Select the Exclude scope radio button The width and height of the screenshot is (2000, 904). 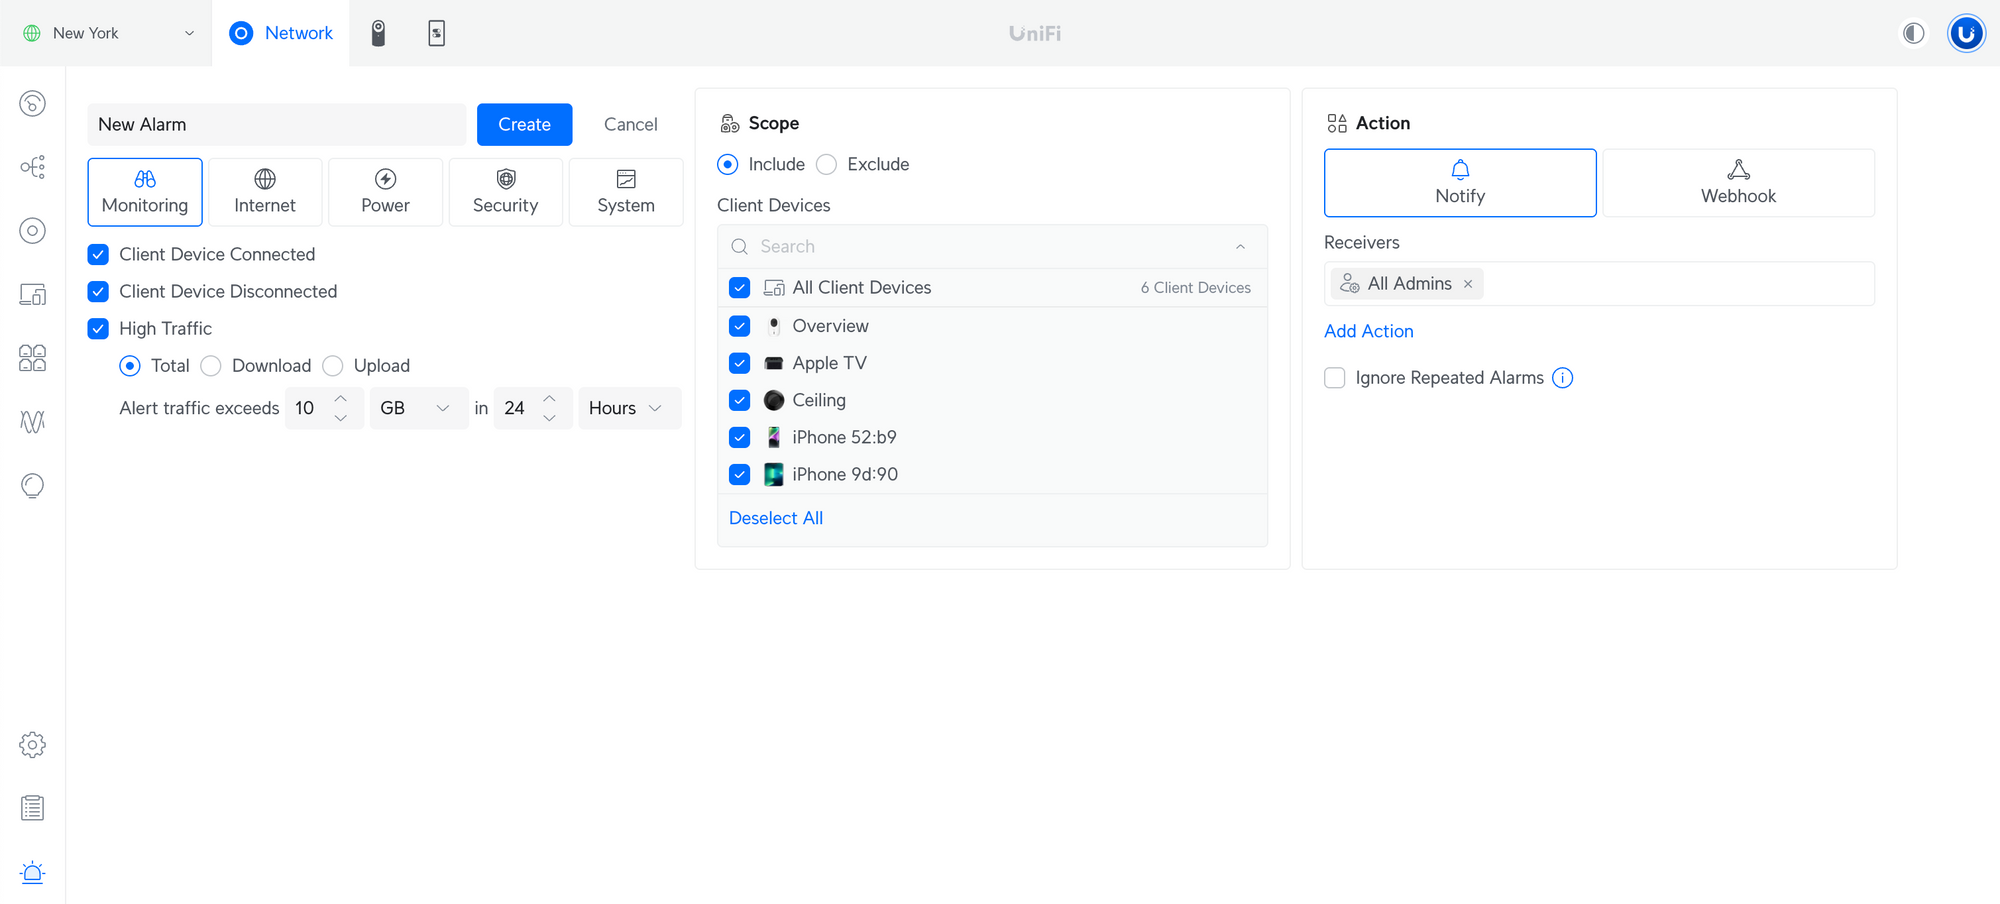pyautogui.click(x=827, y=165)
